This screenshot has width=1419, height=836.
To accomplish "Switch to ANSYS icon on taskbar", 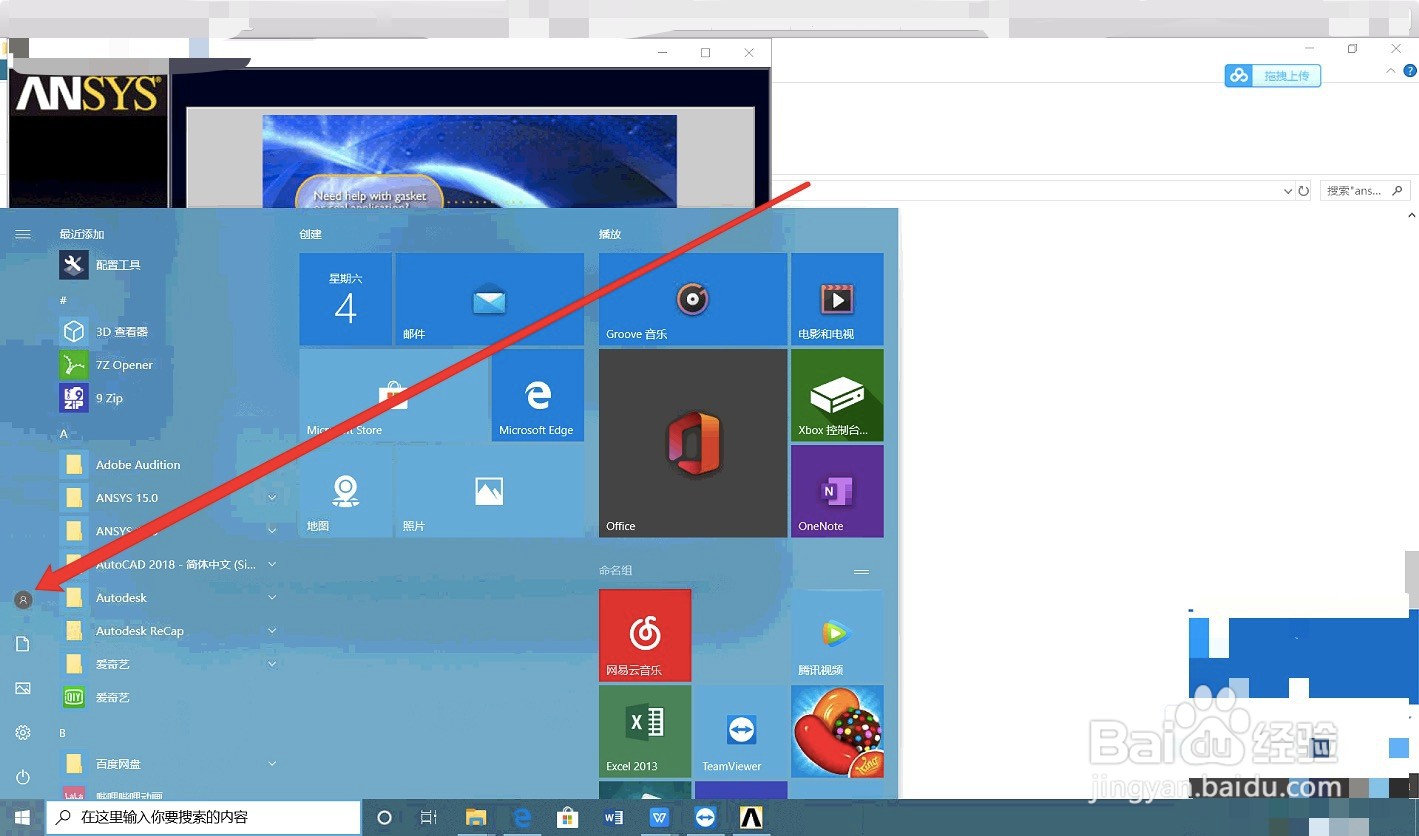I will (751, 817).
